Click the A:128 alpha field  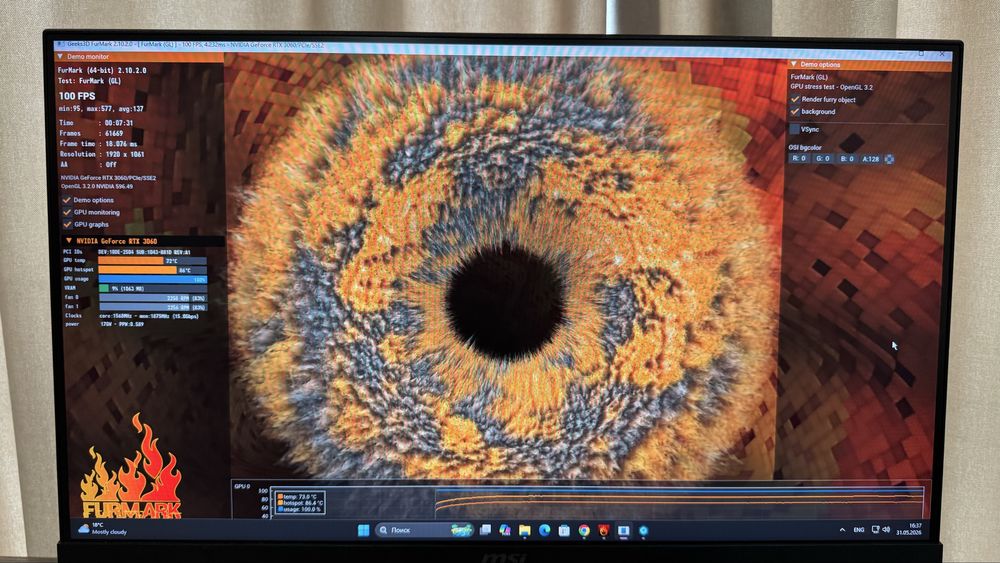(x=871, y=159)
